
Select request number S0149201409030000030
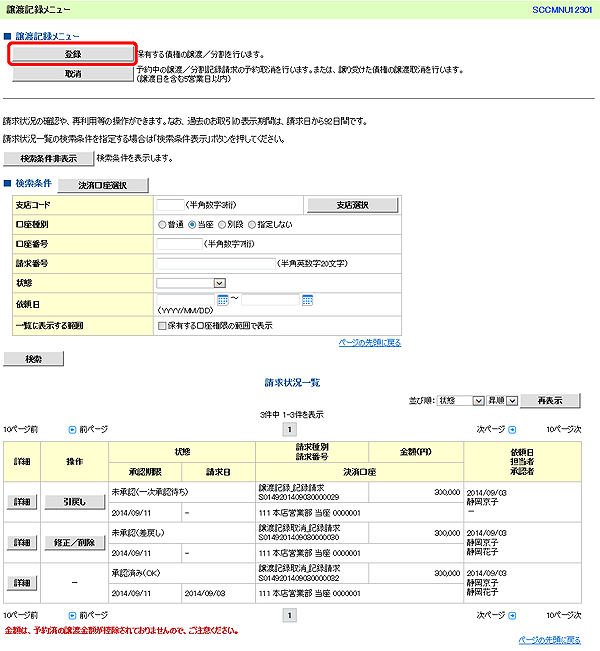pos(299,537)
